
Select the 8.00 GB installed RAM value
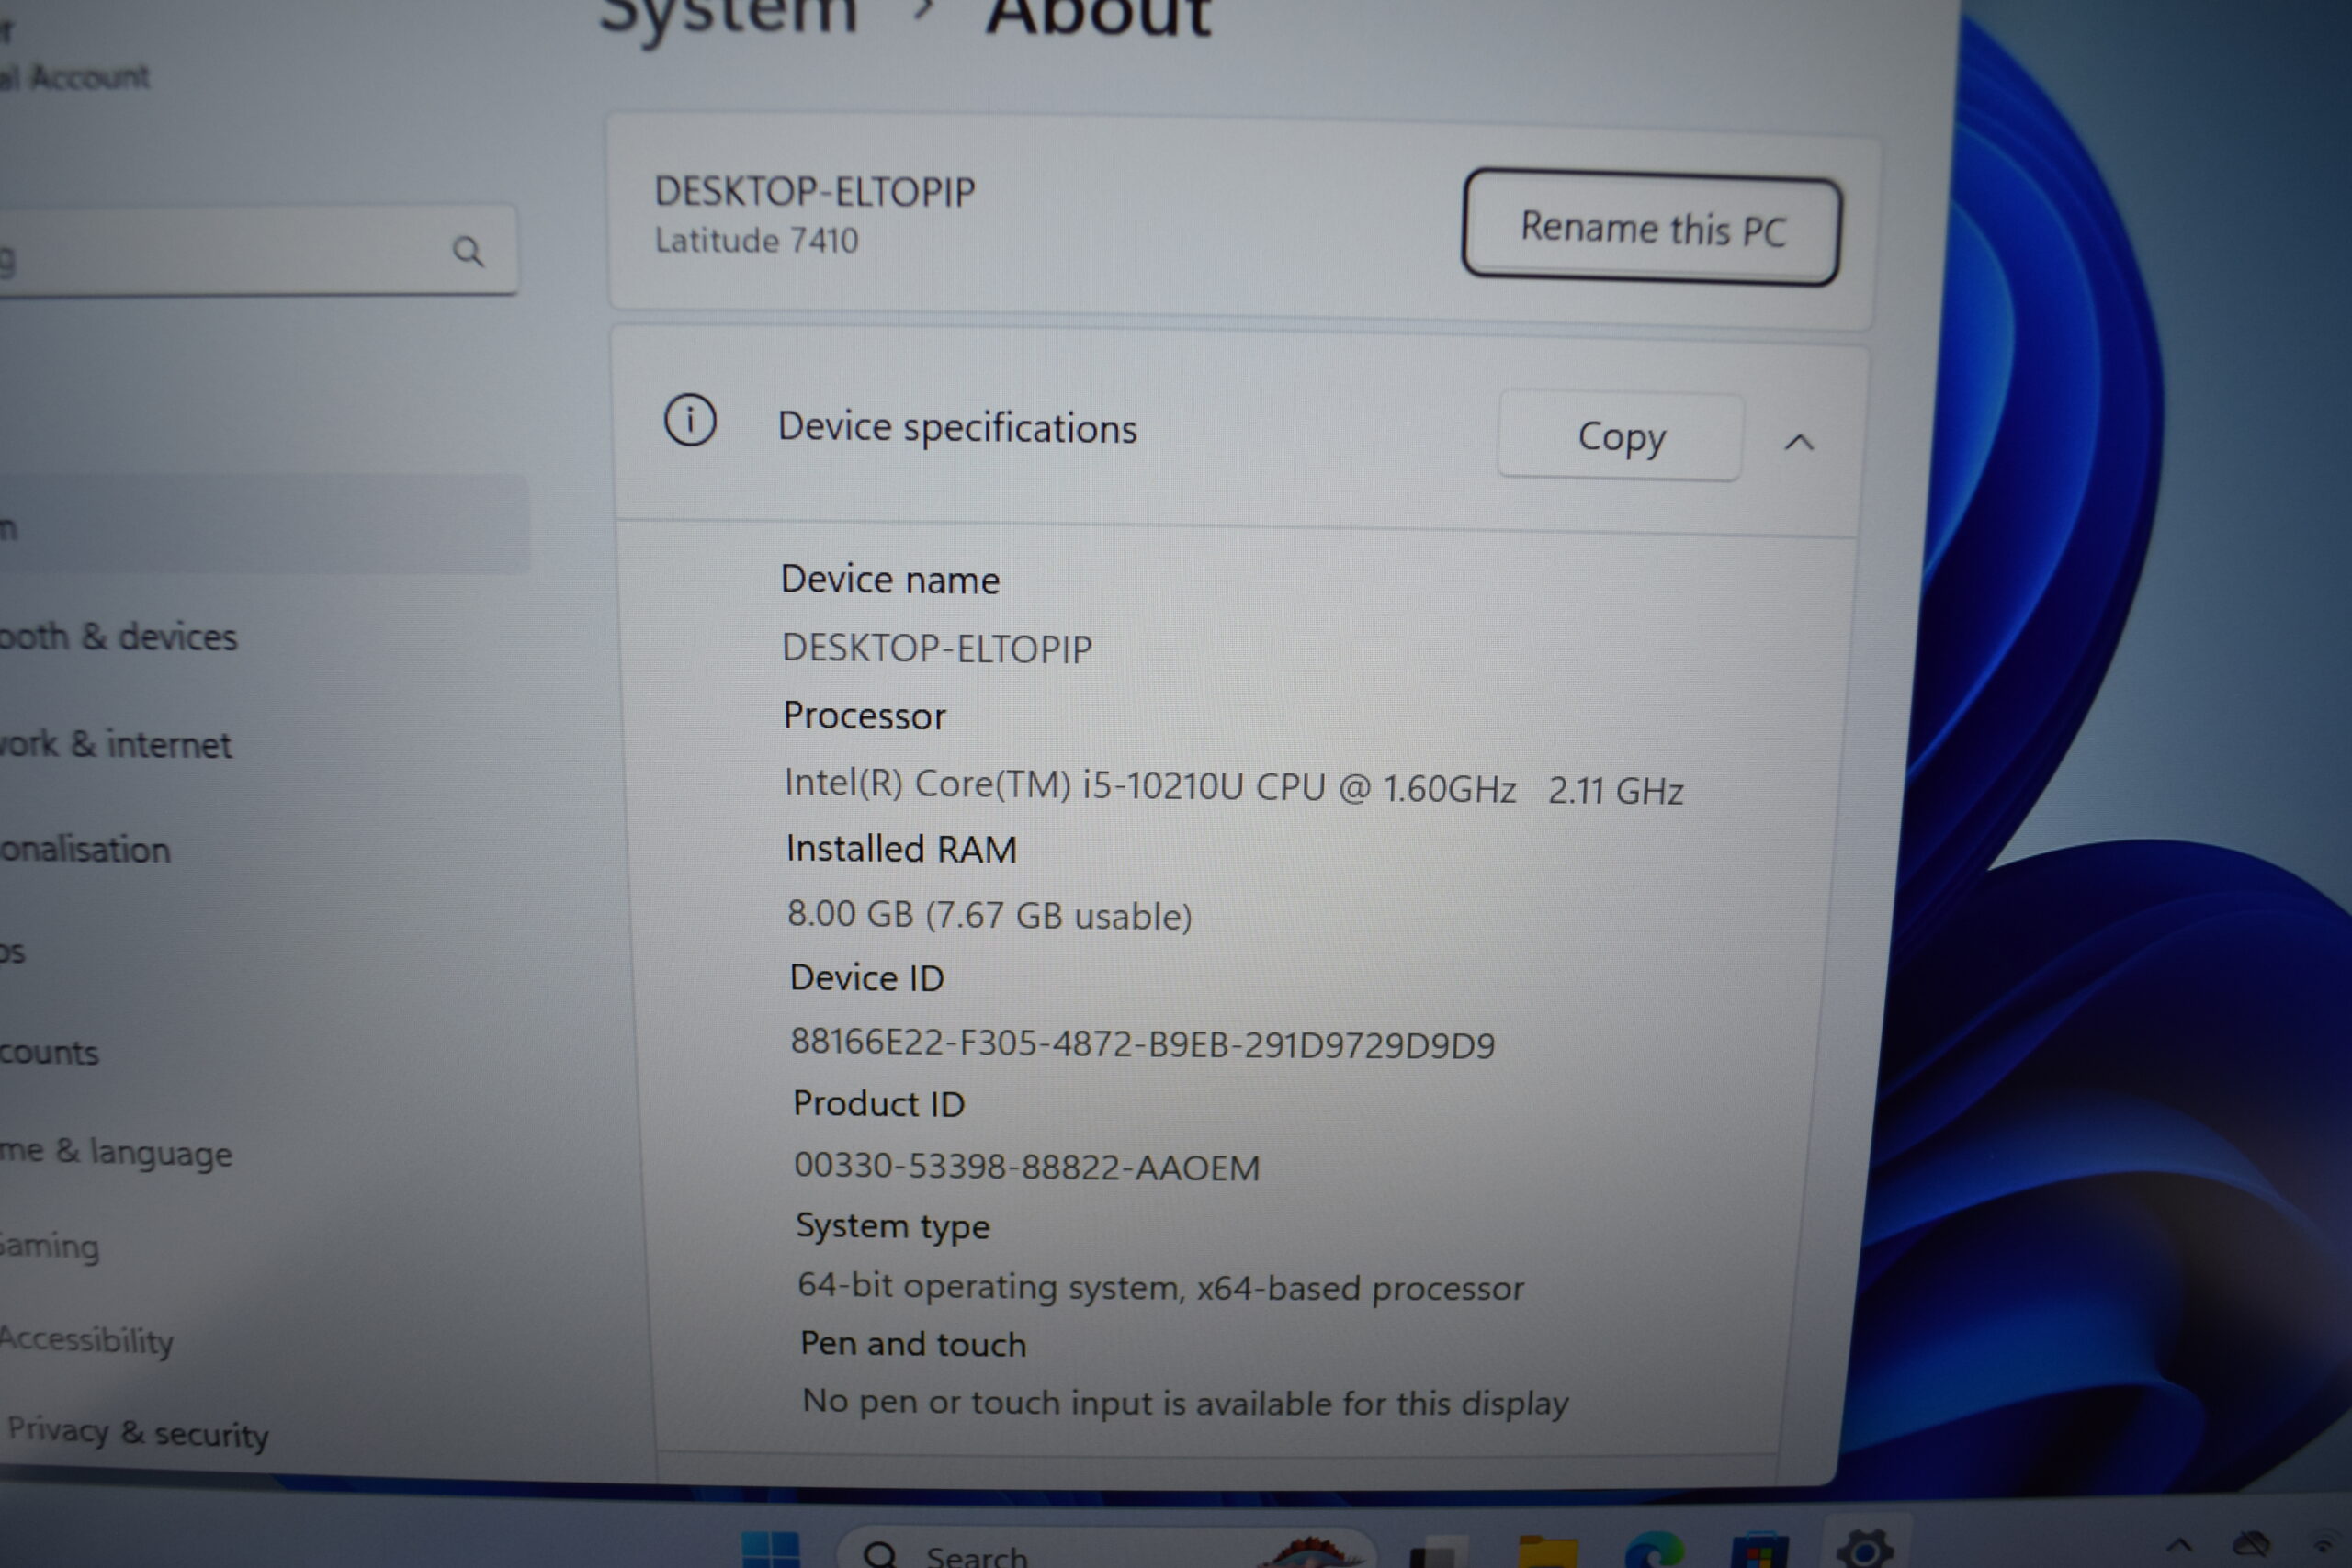(x=989, y=915)
